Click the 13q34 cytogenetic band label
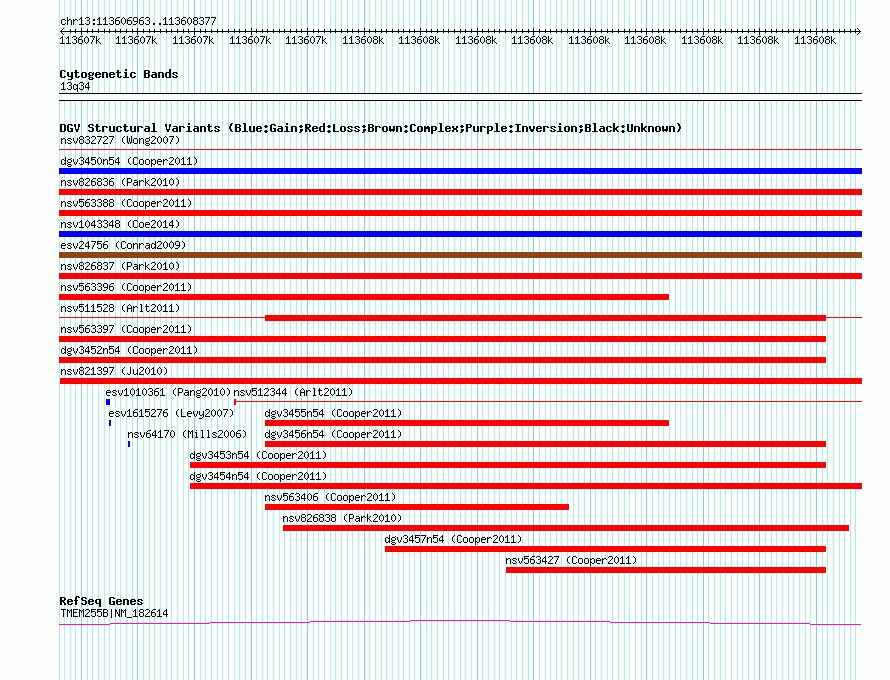Screen dimensions: 890x680 click(x=75, y=86)
